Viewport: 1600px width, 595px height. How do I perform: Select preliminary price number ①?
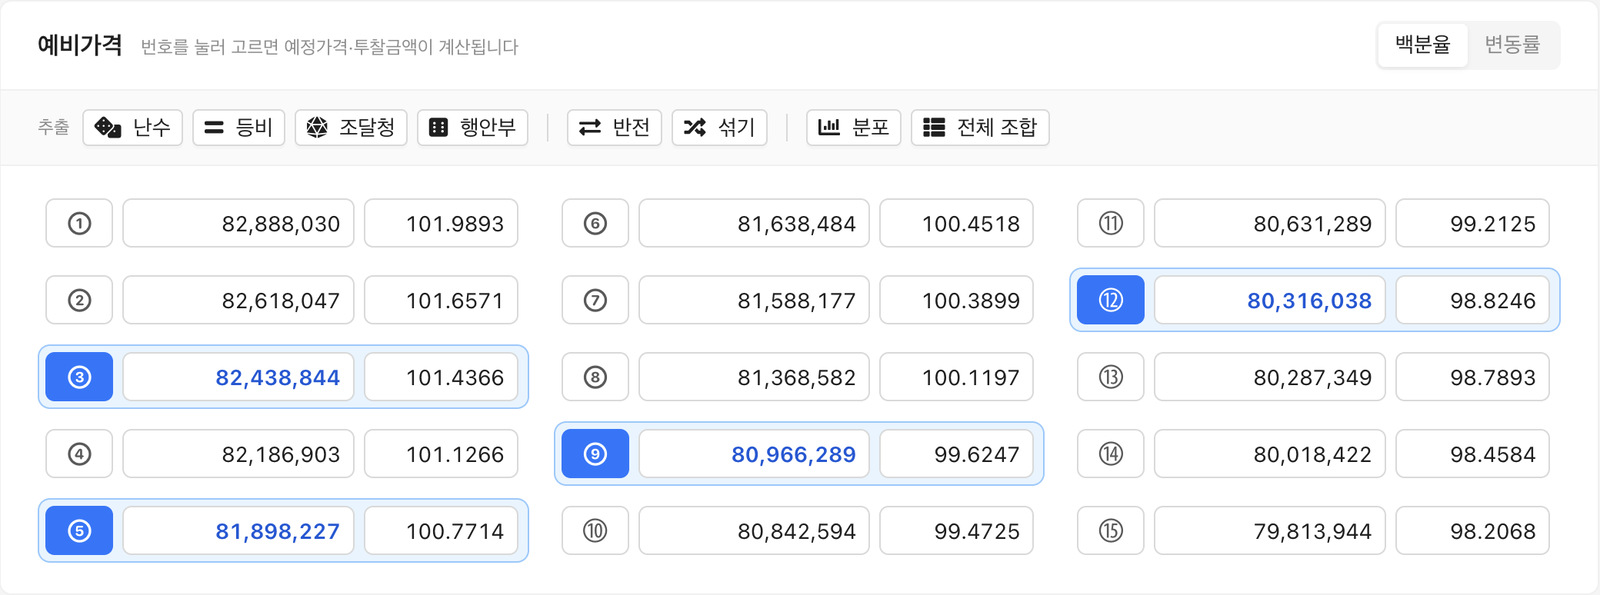point(79,223)
